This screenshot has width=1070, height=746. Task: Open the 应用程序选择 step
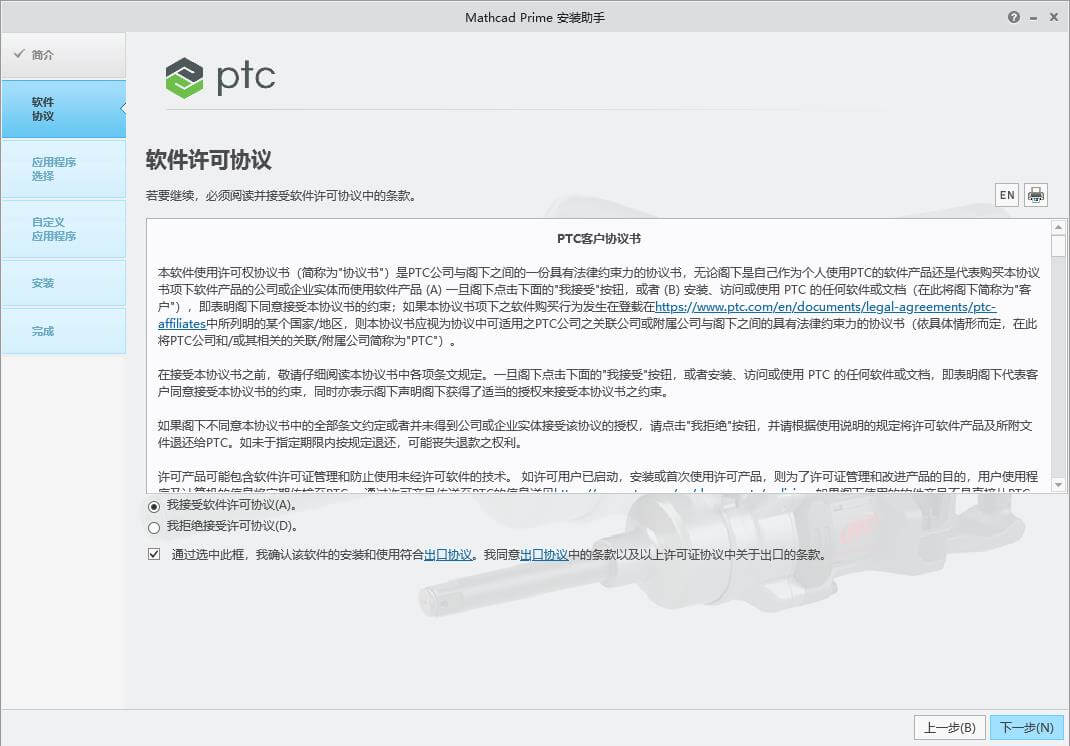(x=63, y=169)
